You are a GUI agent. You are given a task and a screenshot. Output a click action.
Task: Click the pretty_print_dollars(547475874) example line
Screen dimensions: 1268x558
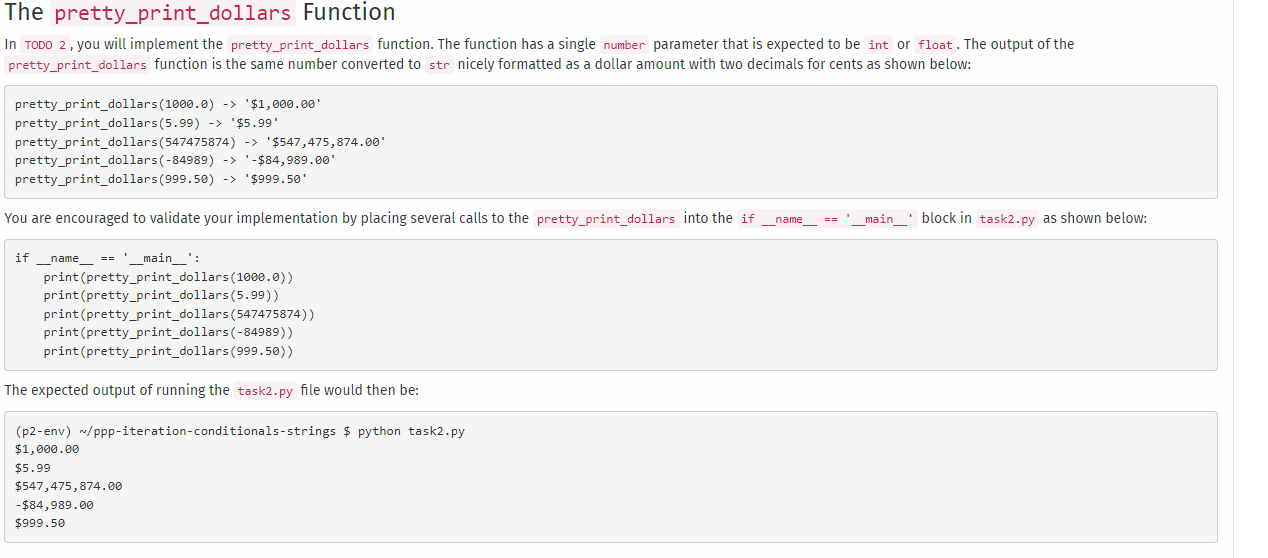pos(200,142)
